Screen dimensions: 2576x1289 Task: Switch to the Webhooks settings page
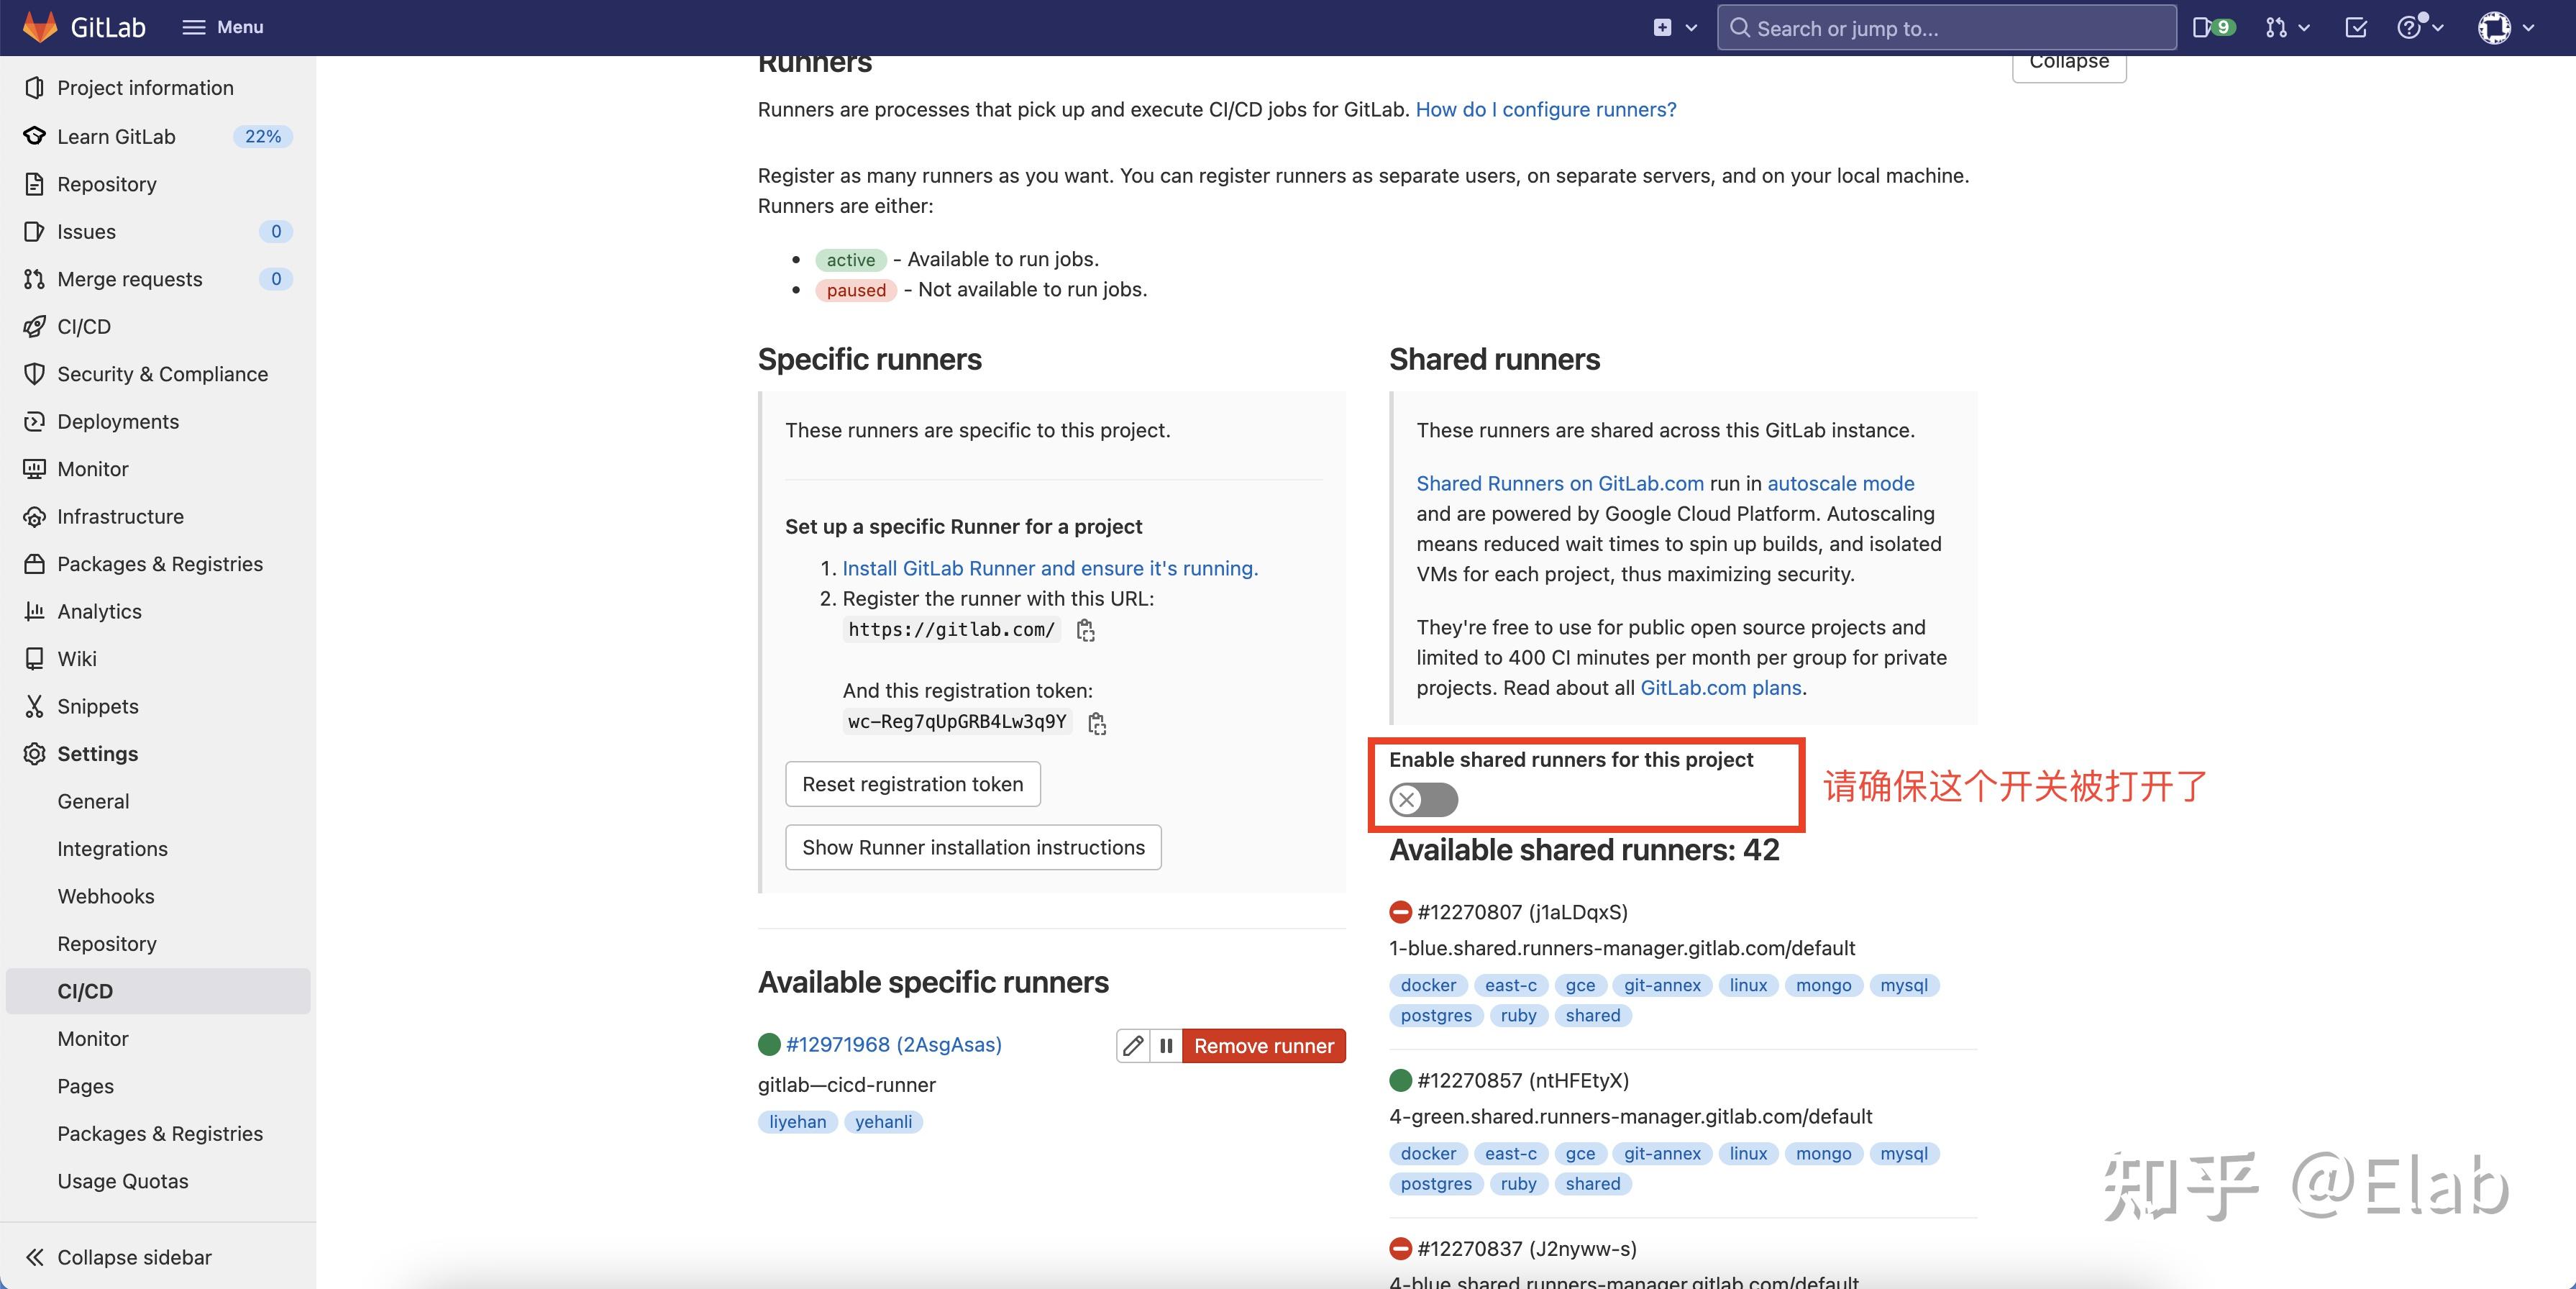point(106,896)
